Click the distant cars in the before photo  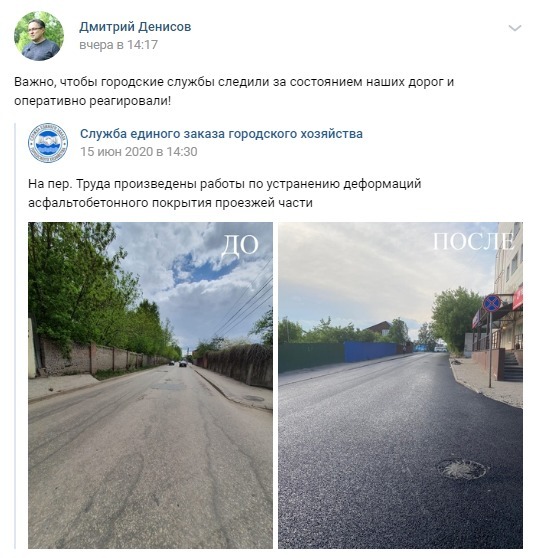point(179,363)
